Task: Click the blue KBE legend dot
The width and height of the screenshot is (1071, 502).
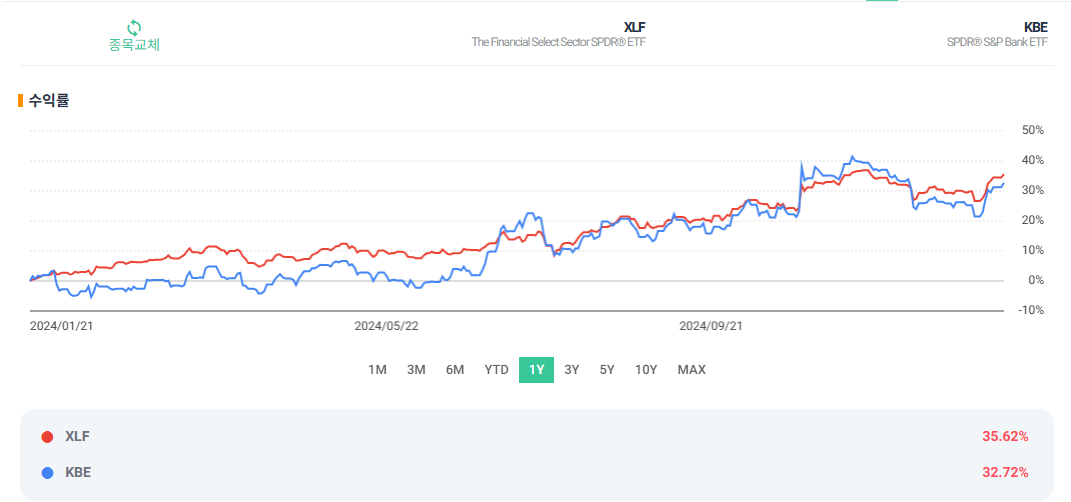Action: point(47,473)
